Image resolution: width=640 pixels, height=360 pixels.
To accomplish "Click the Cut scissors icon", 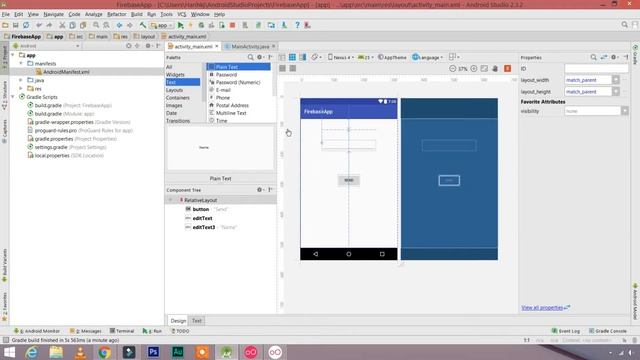I will (x=62, y=25).
